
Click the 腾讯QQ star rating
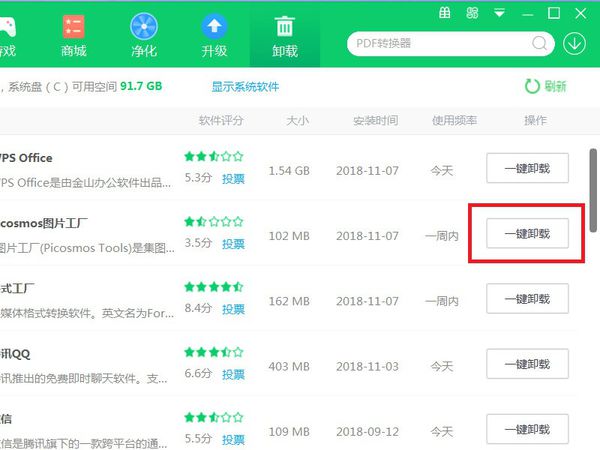pos(214,352)
